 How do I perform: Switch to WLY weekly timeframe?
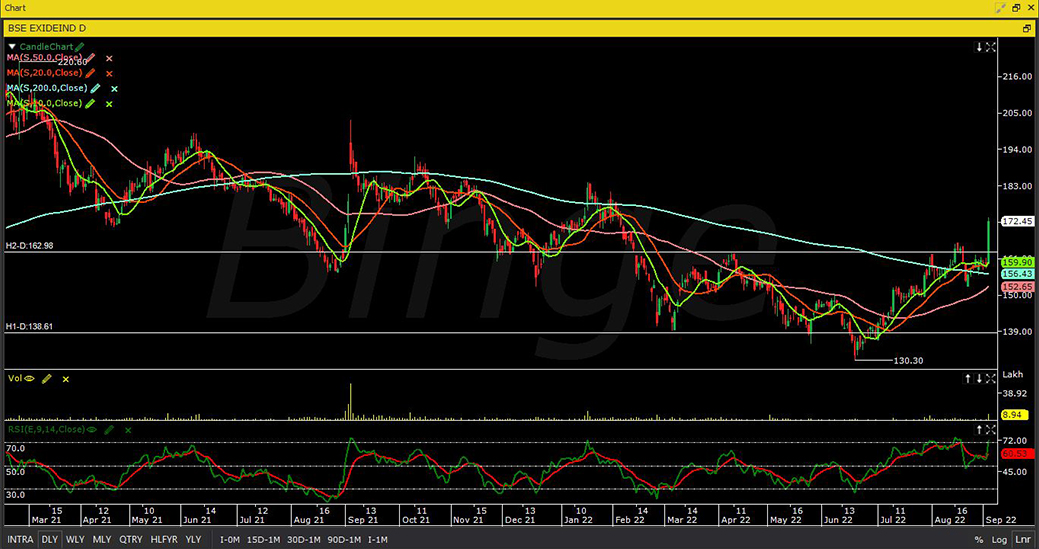[x=76, y=540]
